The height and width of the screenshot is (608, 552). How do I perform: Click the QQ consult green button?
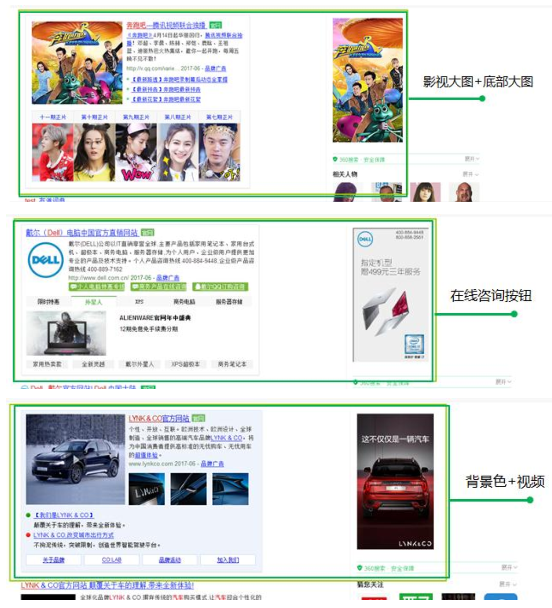221,287
